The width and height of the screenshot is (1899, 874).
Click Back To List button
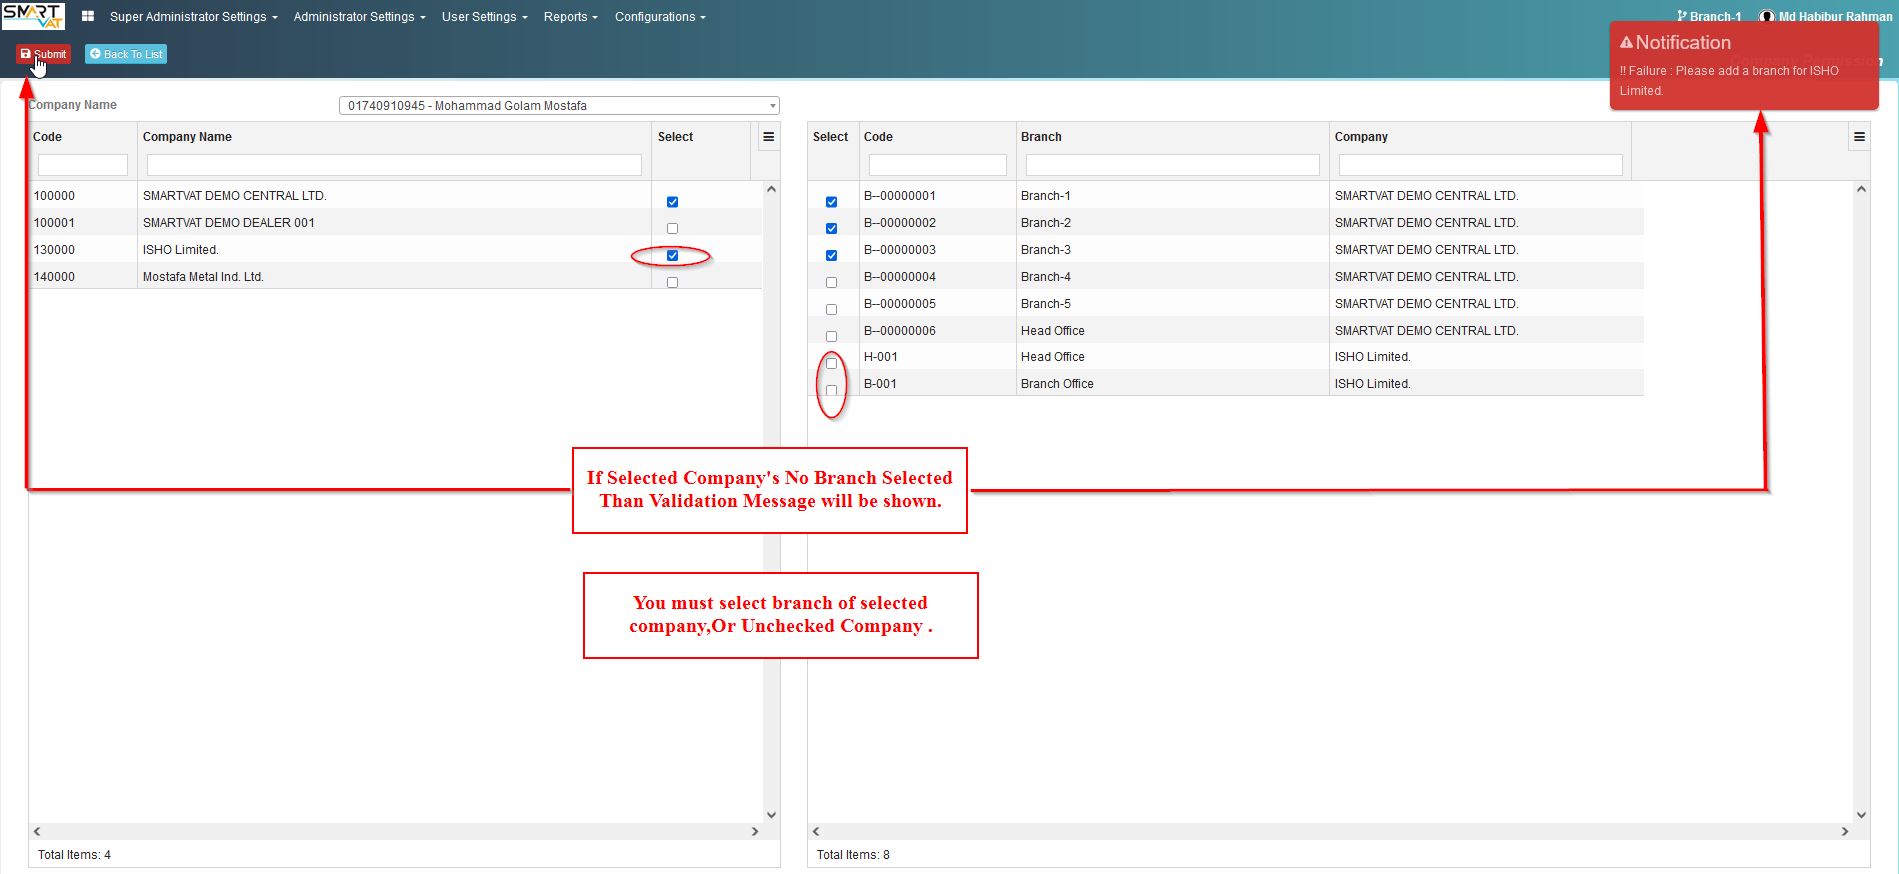tap(126, 54)
